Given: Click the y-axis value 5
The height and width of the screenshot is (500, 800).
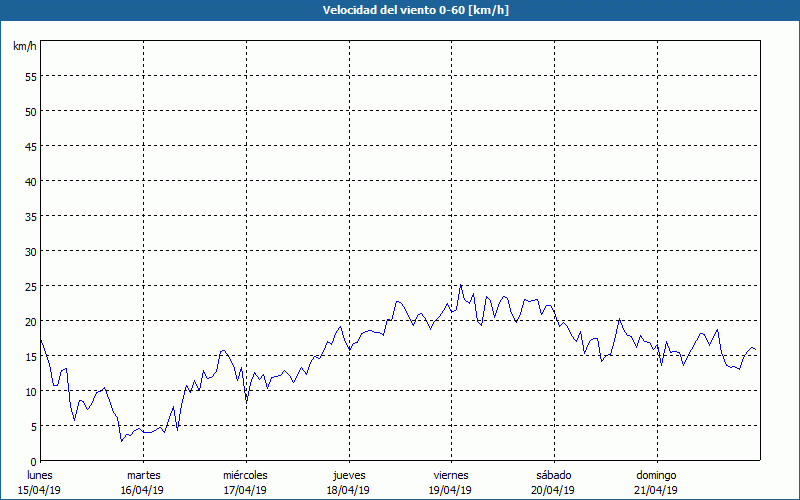Looking at the screenshot, I should point(34,427).
